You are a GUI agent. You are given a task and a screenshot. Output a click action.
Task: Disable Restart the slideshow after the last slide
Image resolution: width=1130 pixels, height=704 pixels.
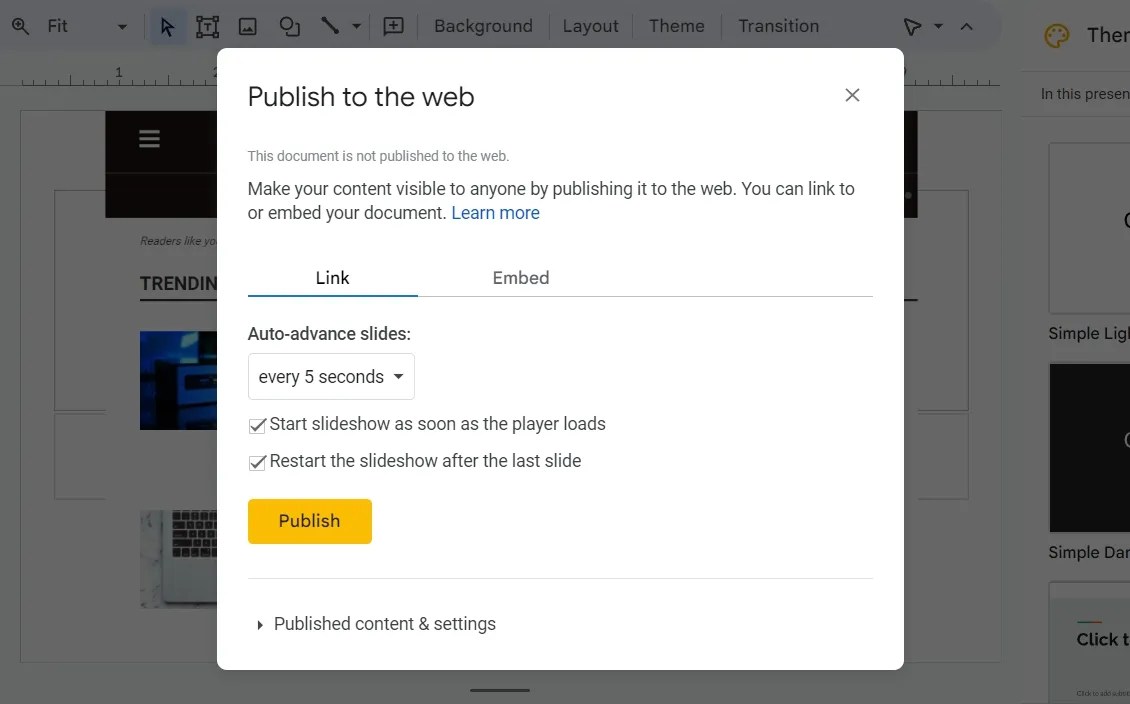point(257,462)
